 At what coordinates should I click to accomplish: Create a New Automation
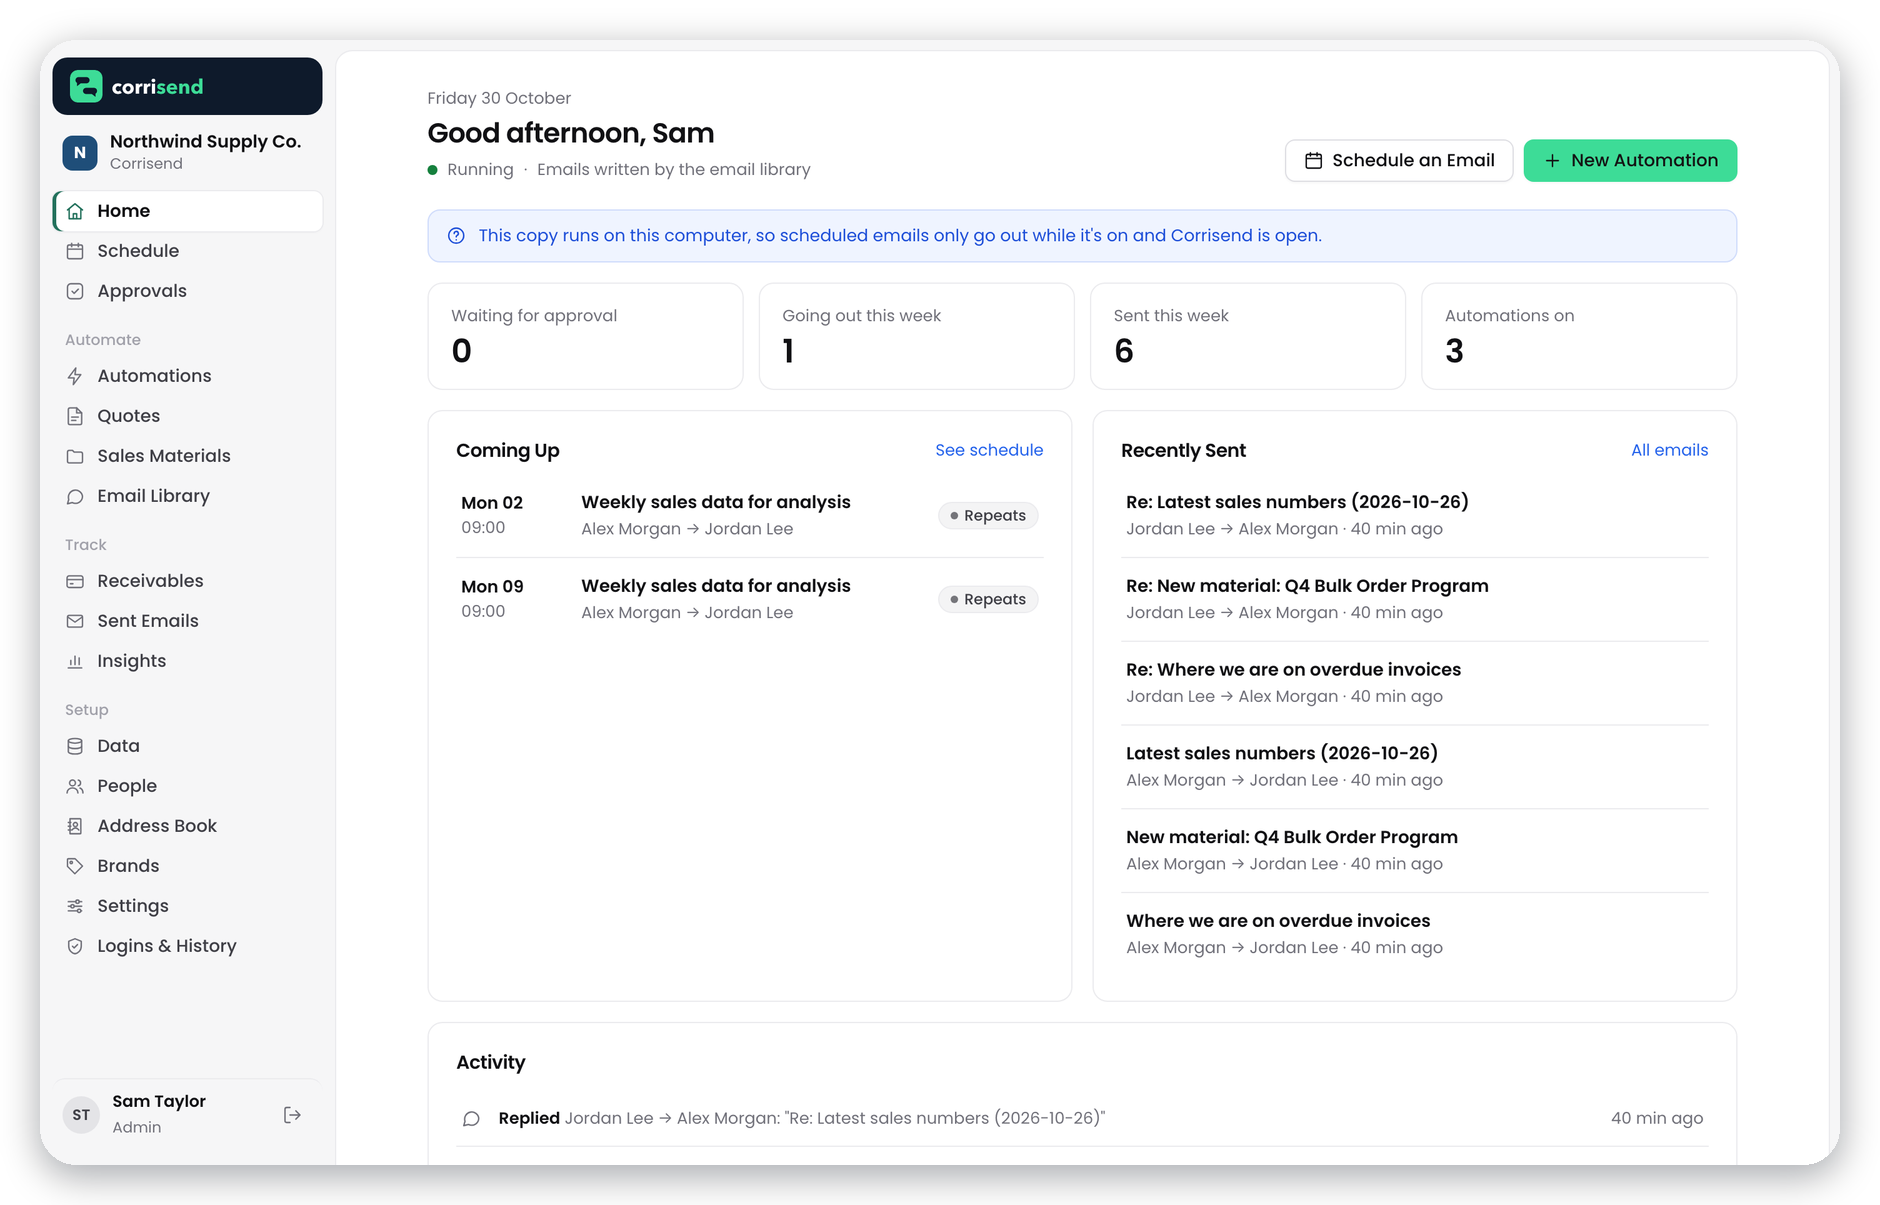pos(1630,161)
